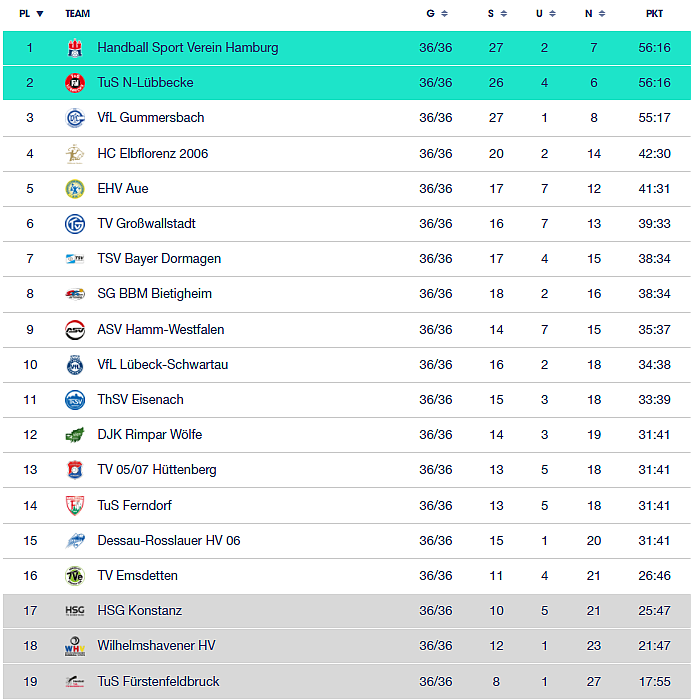Viewport: 691px width, 700px height.
Task: Click the VfL Gummersbach club crest
Action: [x=75, y=118]
